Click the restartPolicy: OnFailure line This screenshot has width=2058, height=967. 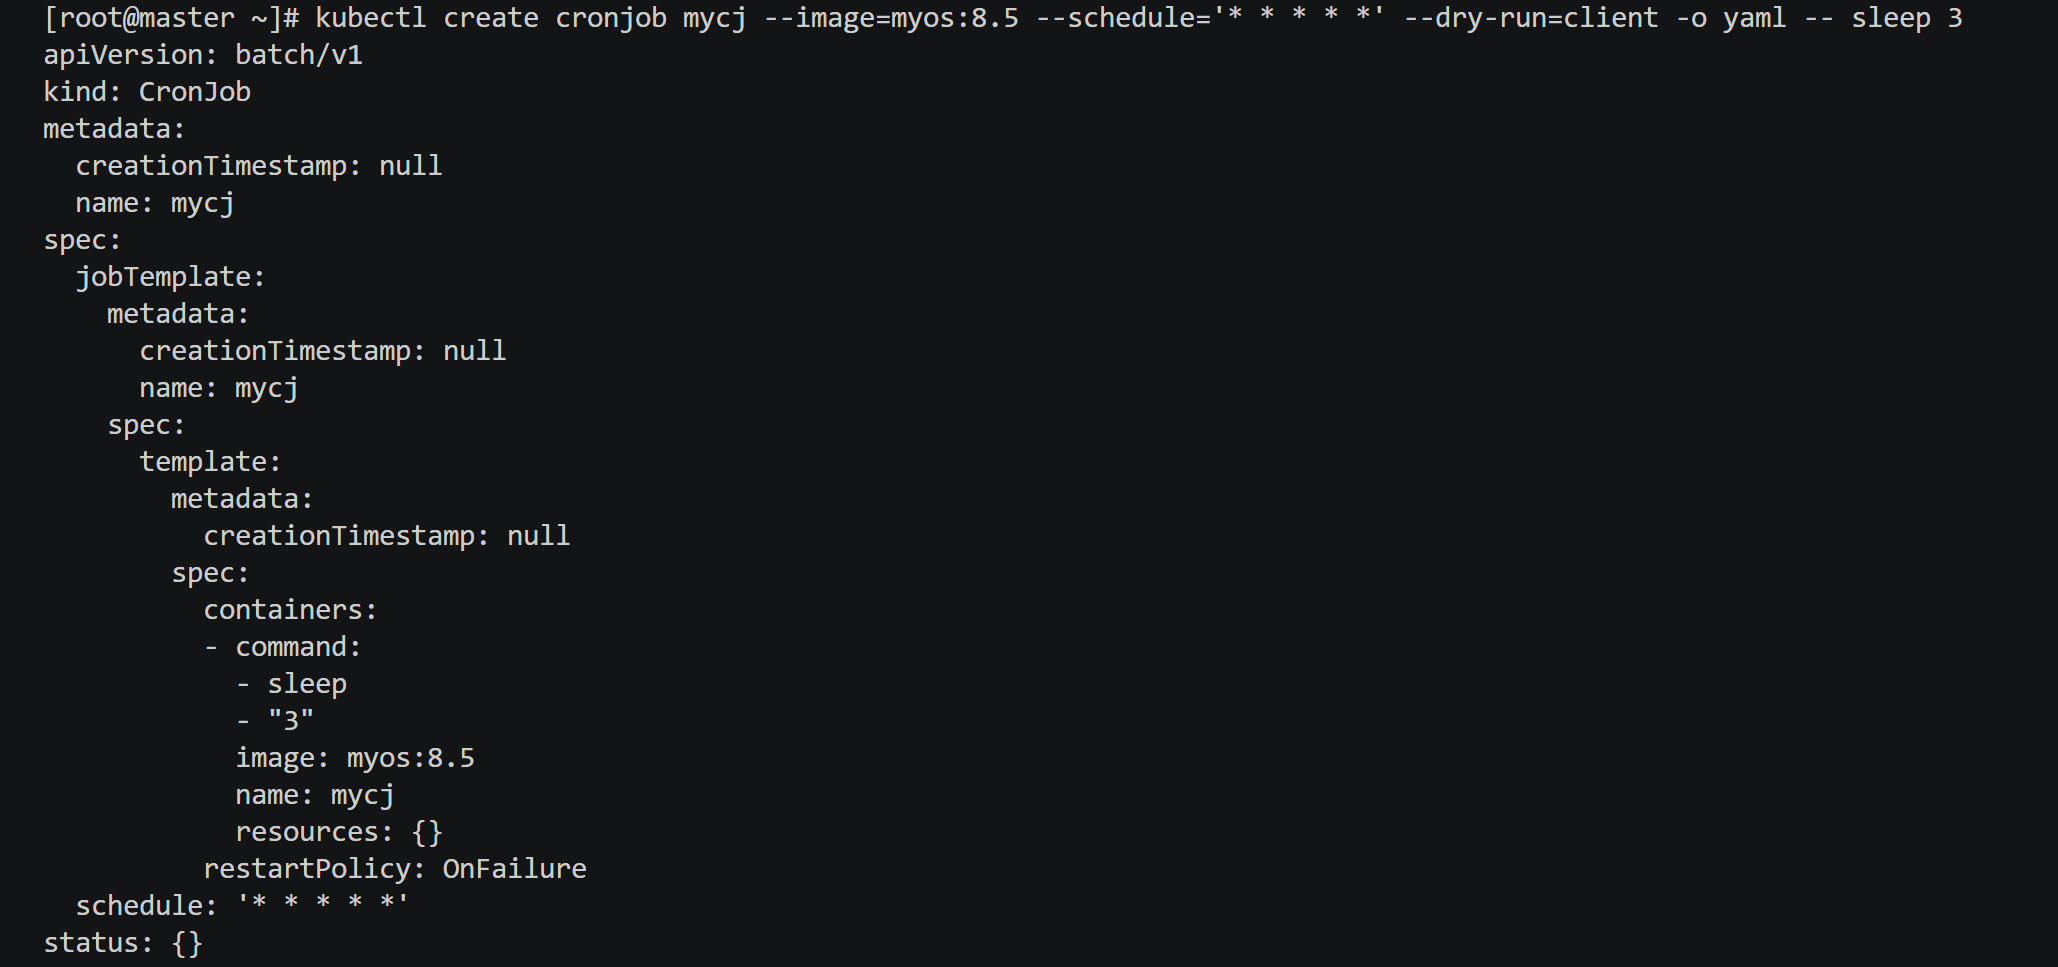(x=395, y=869)
